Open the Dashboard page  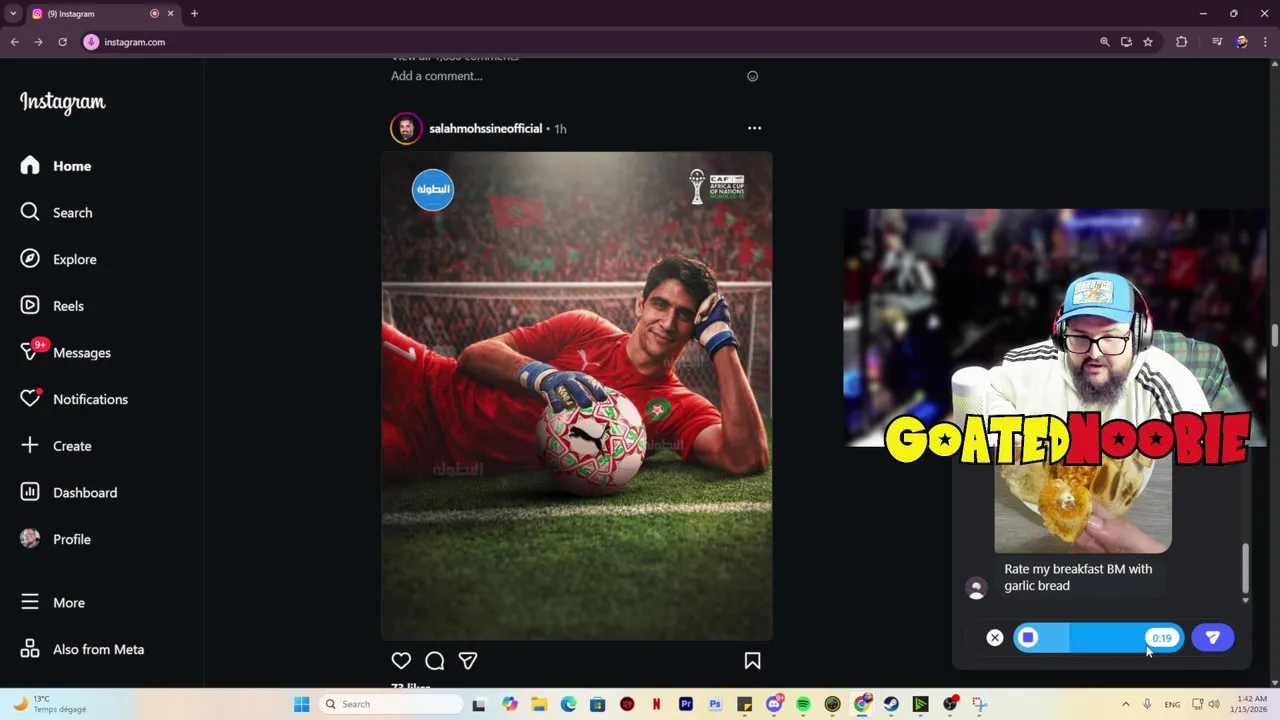coord(69,492)
